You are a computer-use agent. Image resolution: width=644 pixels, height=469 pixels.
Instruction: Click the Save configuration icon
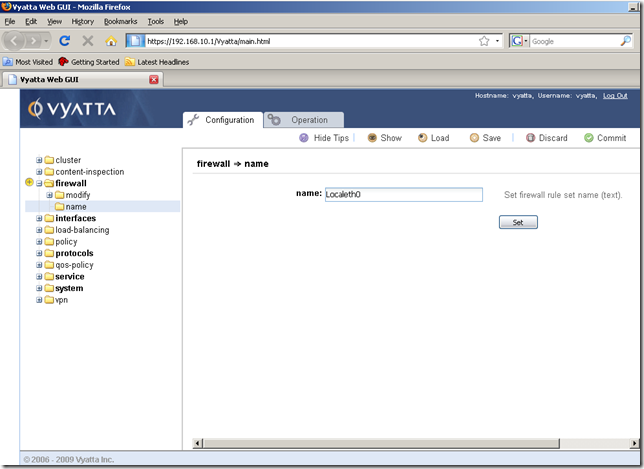pyautogui.click(x=474, y=138)
